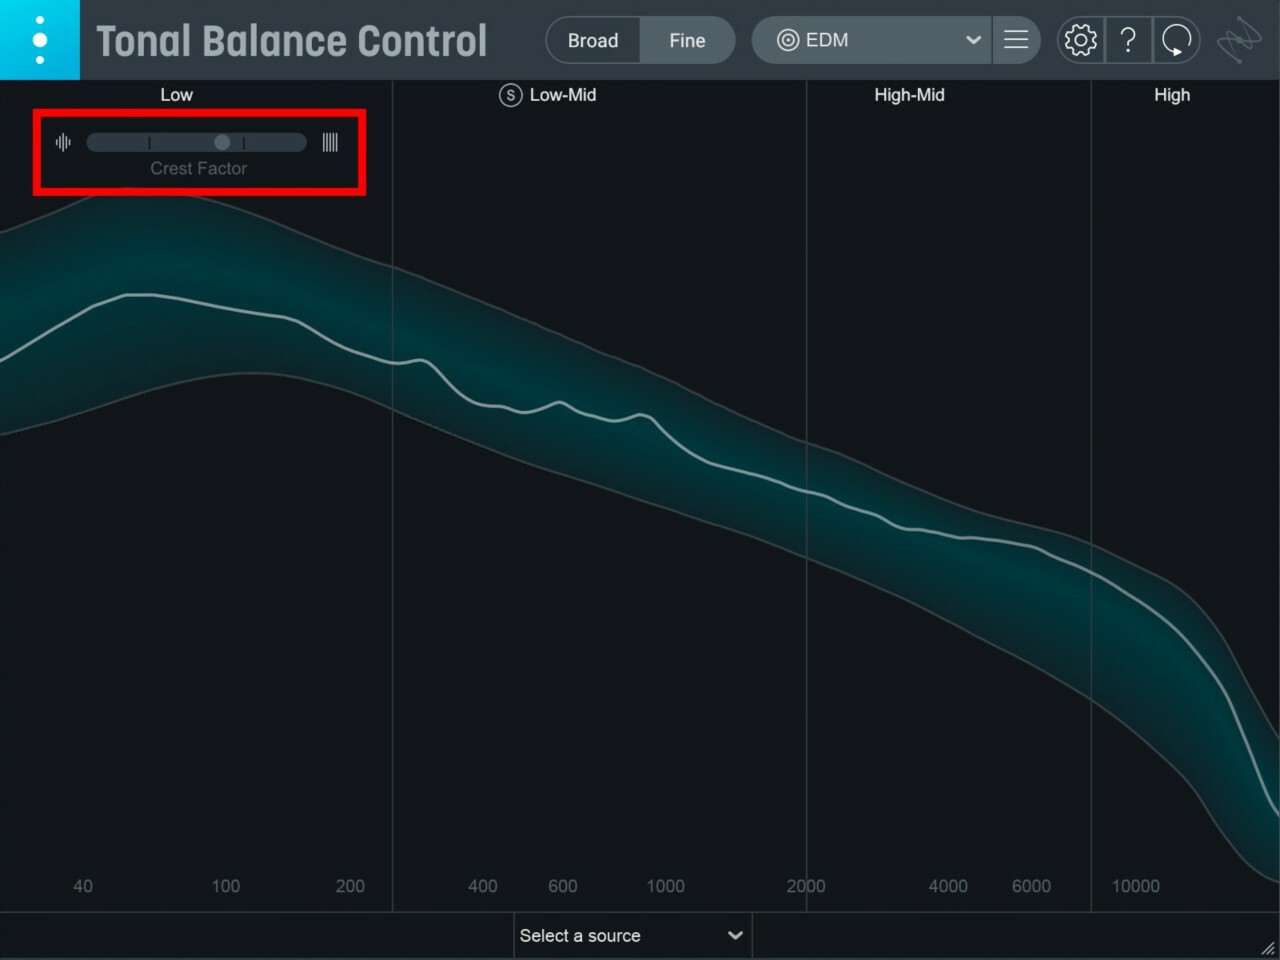Click the iZotope logo icon
The image size is (1280, 960).
(x=1239, y=40)
